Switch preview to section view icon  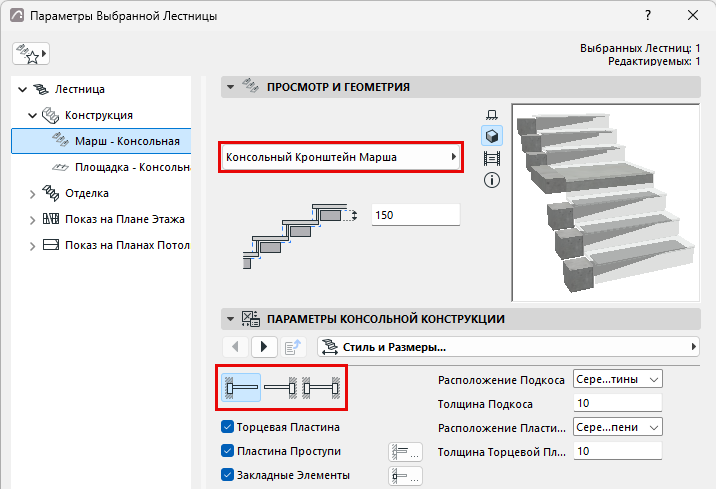click(492, 158)
